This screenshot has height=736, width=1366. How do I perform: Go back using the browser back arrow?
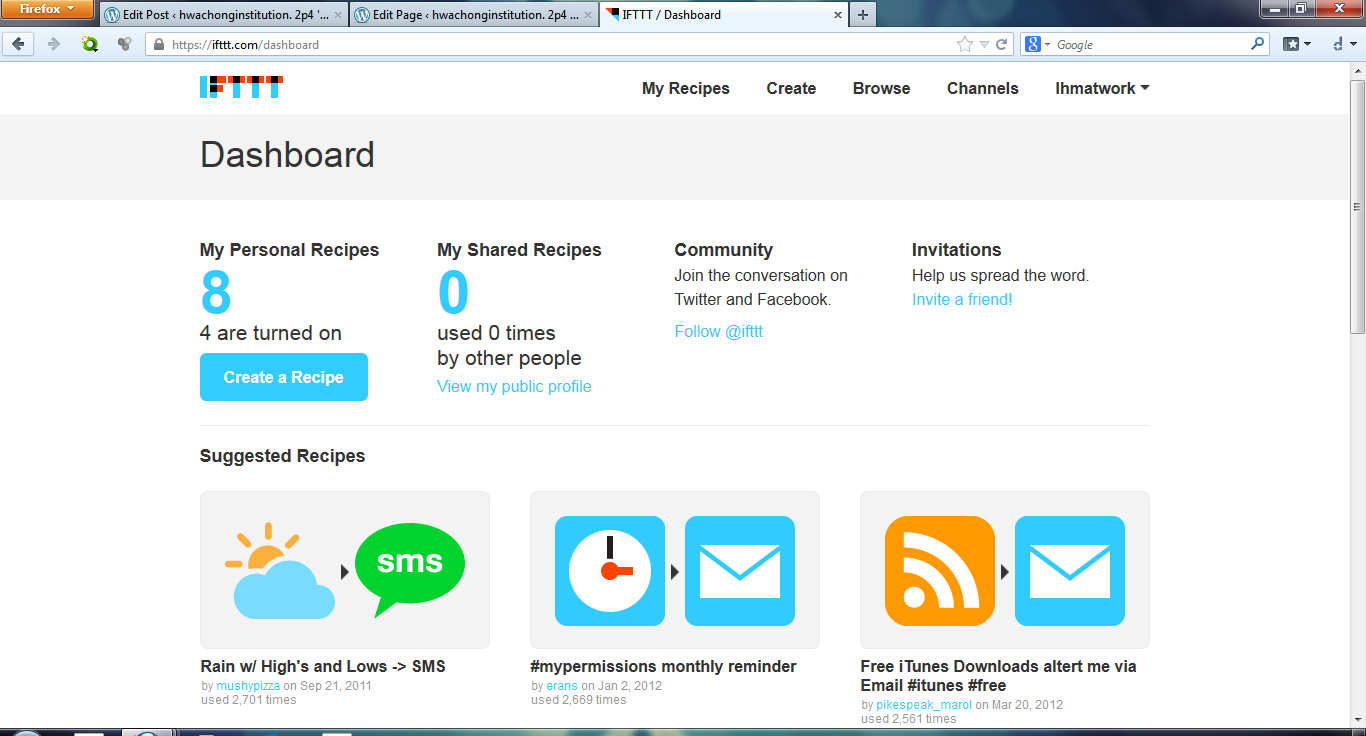(x=19, y=44)
